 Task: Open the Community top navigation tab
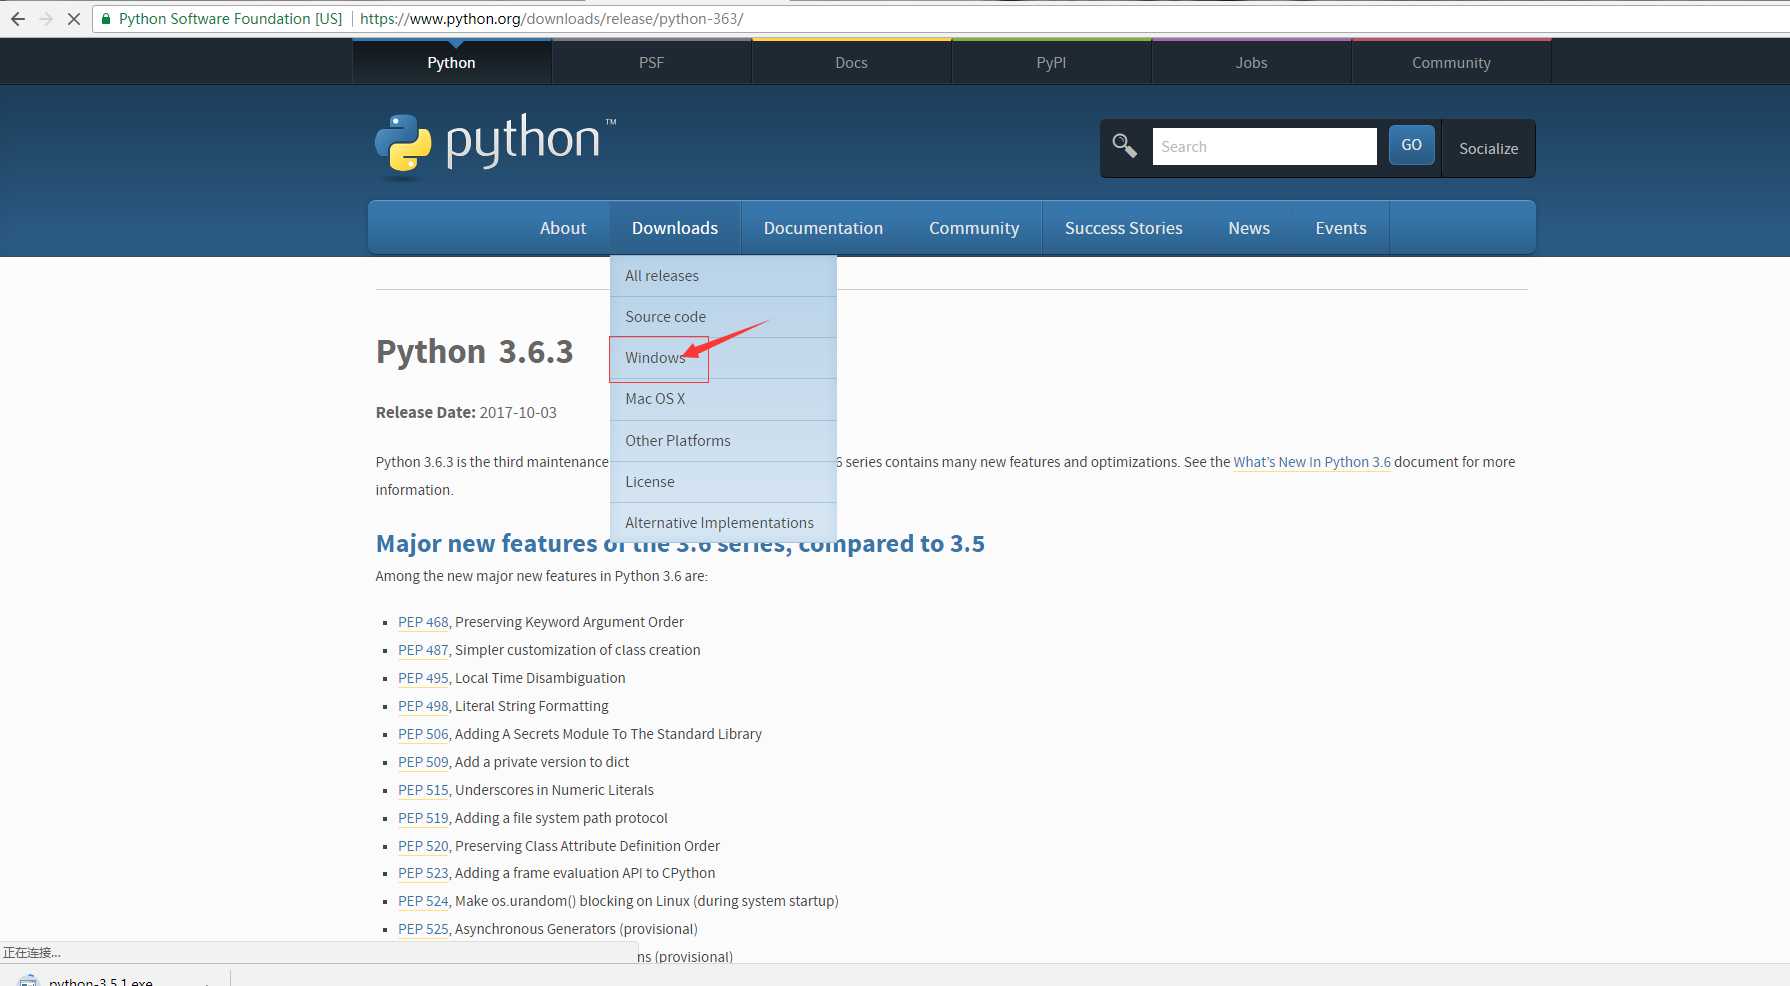point(1451,62)
